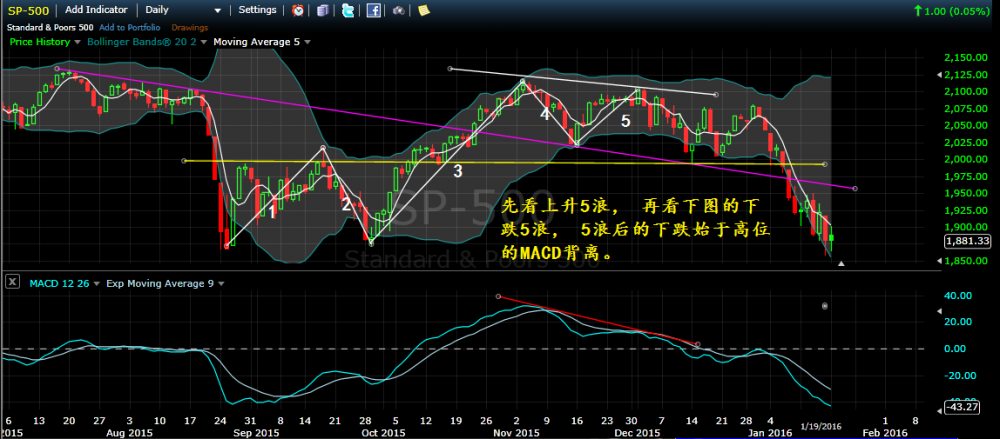The height and width of the screenshot is (439, 1000).
Task: Share chart via Twitter icon
Action: [x=347, y=10]
